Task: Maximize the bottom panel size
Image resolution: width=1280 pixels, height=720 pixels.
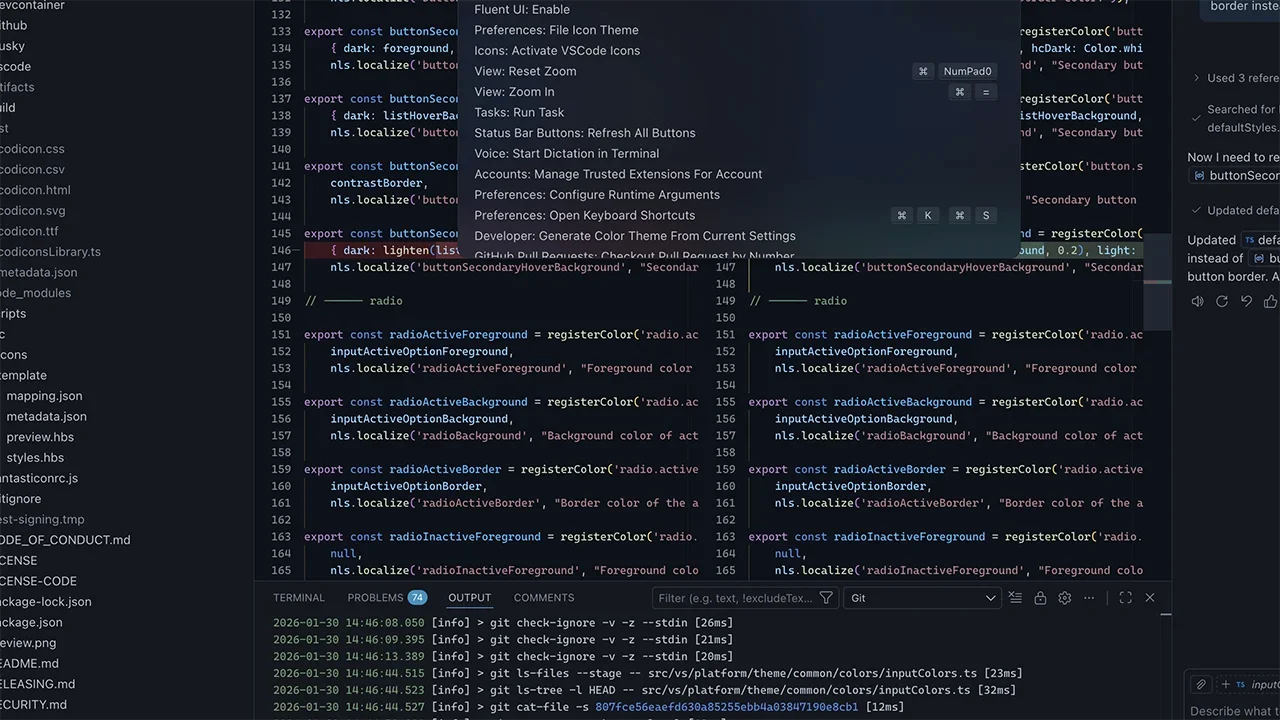Action: tap(1125, 598)
